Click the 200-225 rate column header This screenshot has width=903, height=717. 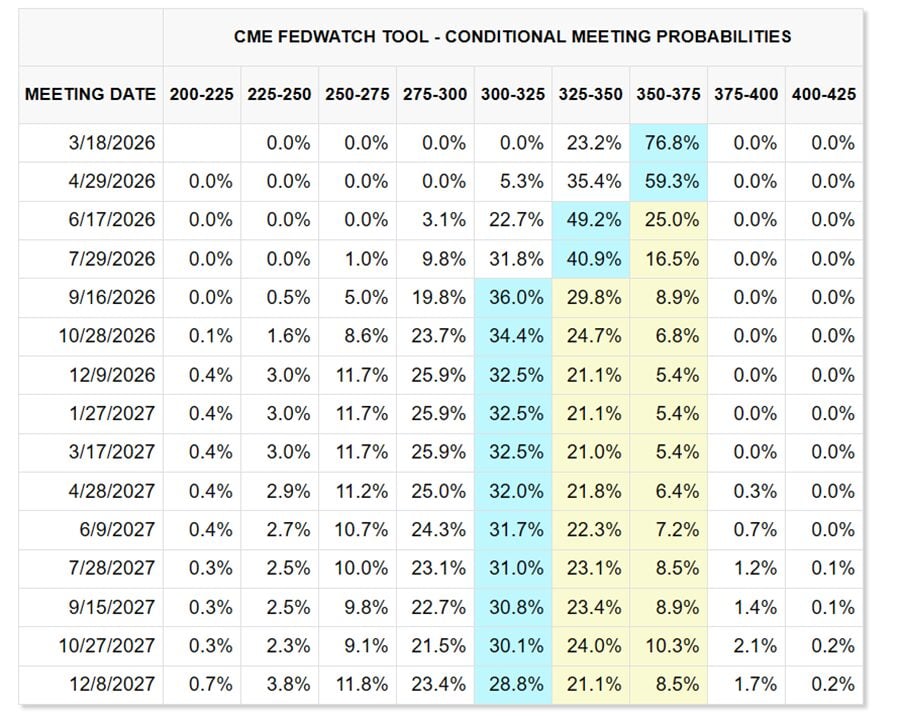pos(202,94)
